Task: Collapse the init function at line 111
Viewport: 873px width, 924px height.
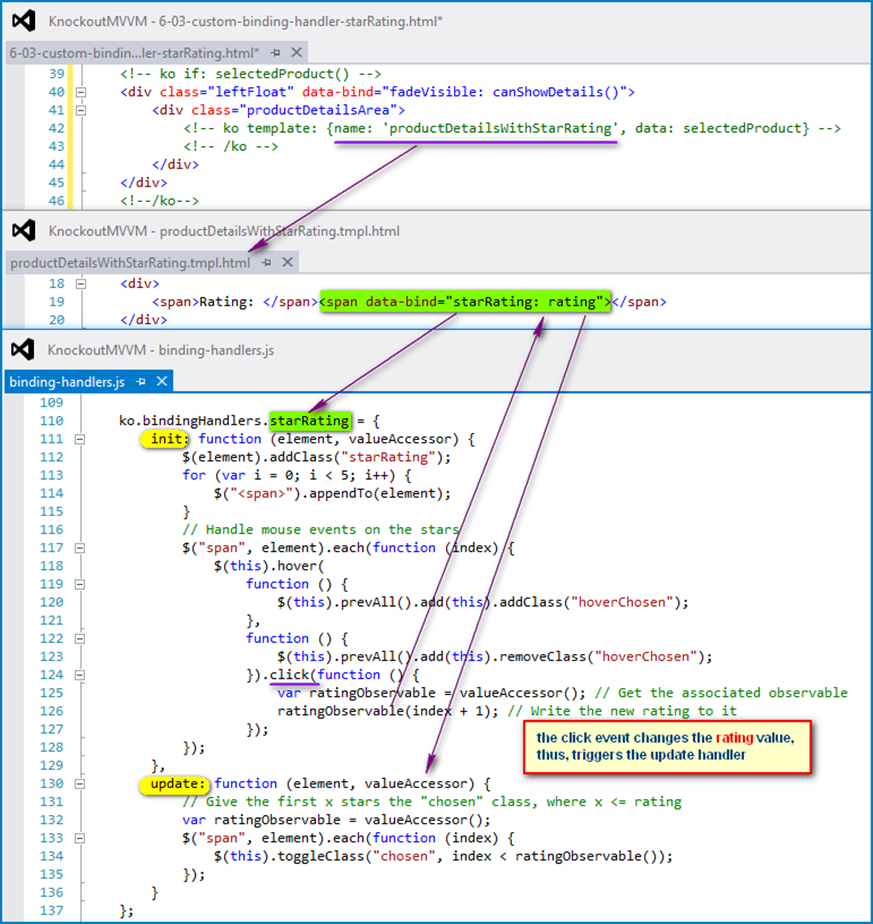Action: [x=81, y=439]
